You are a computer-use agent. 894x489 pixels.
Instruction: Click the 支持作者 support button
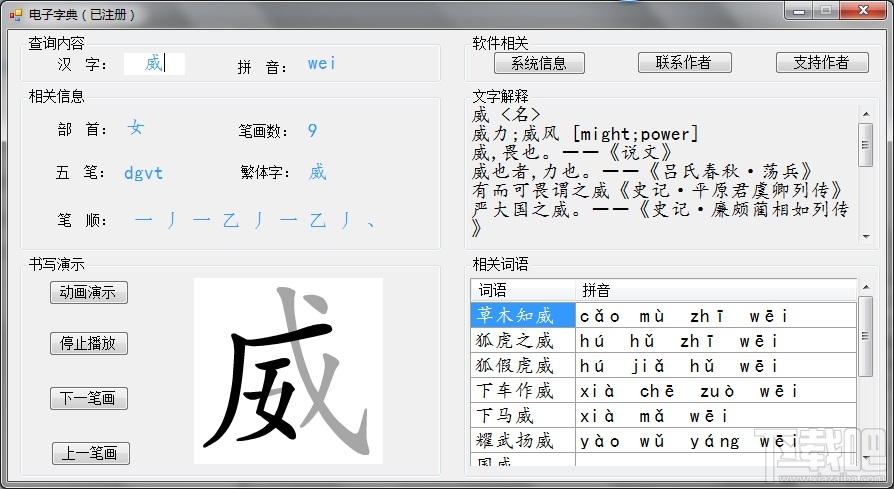pos(822,62)
